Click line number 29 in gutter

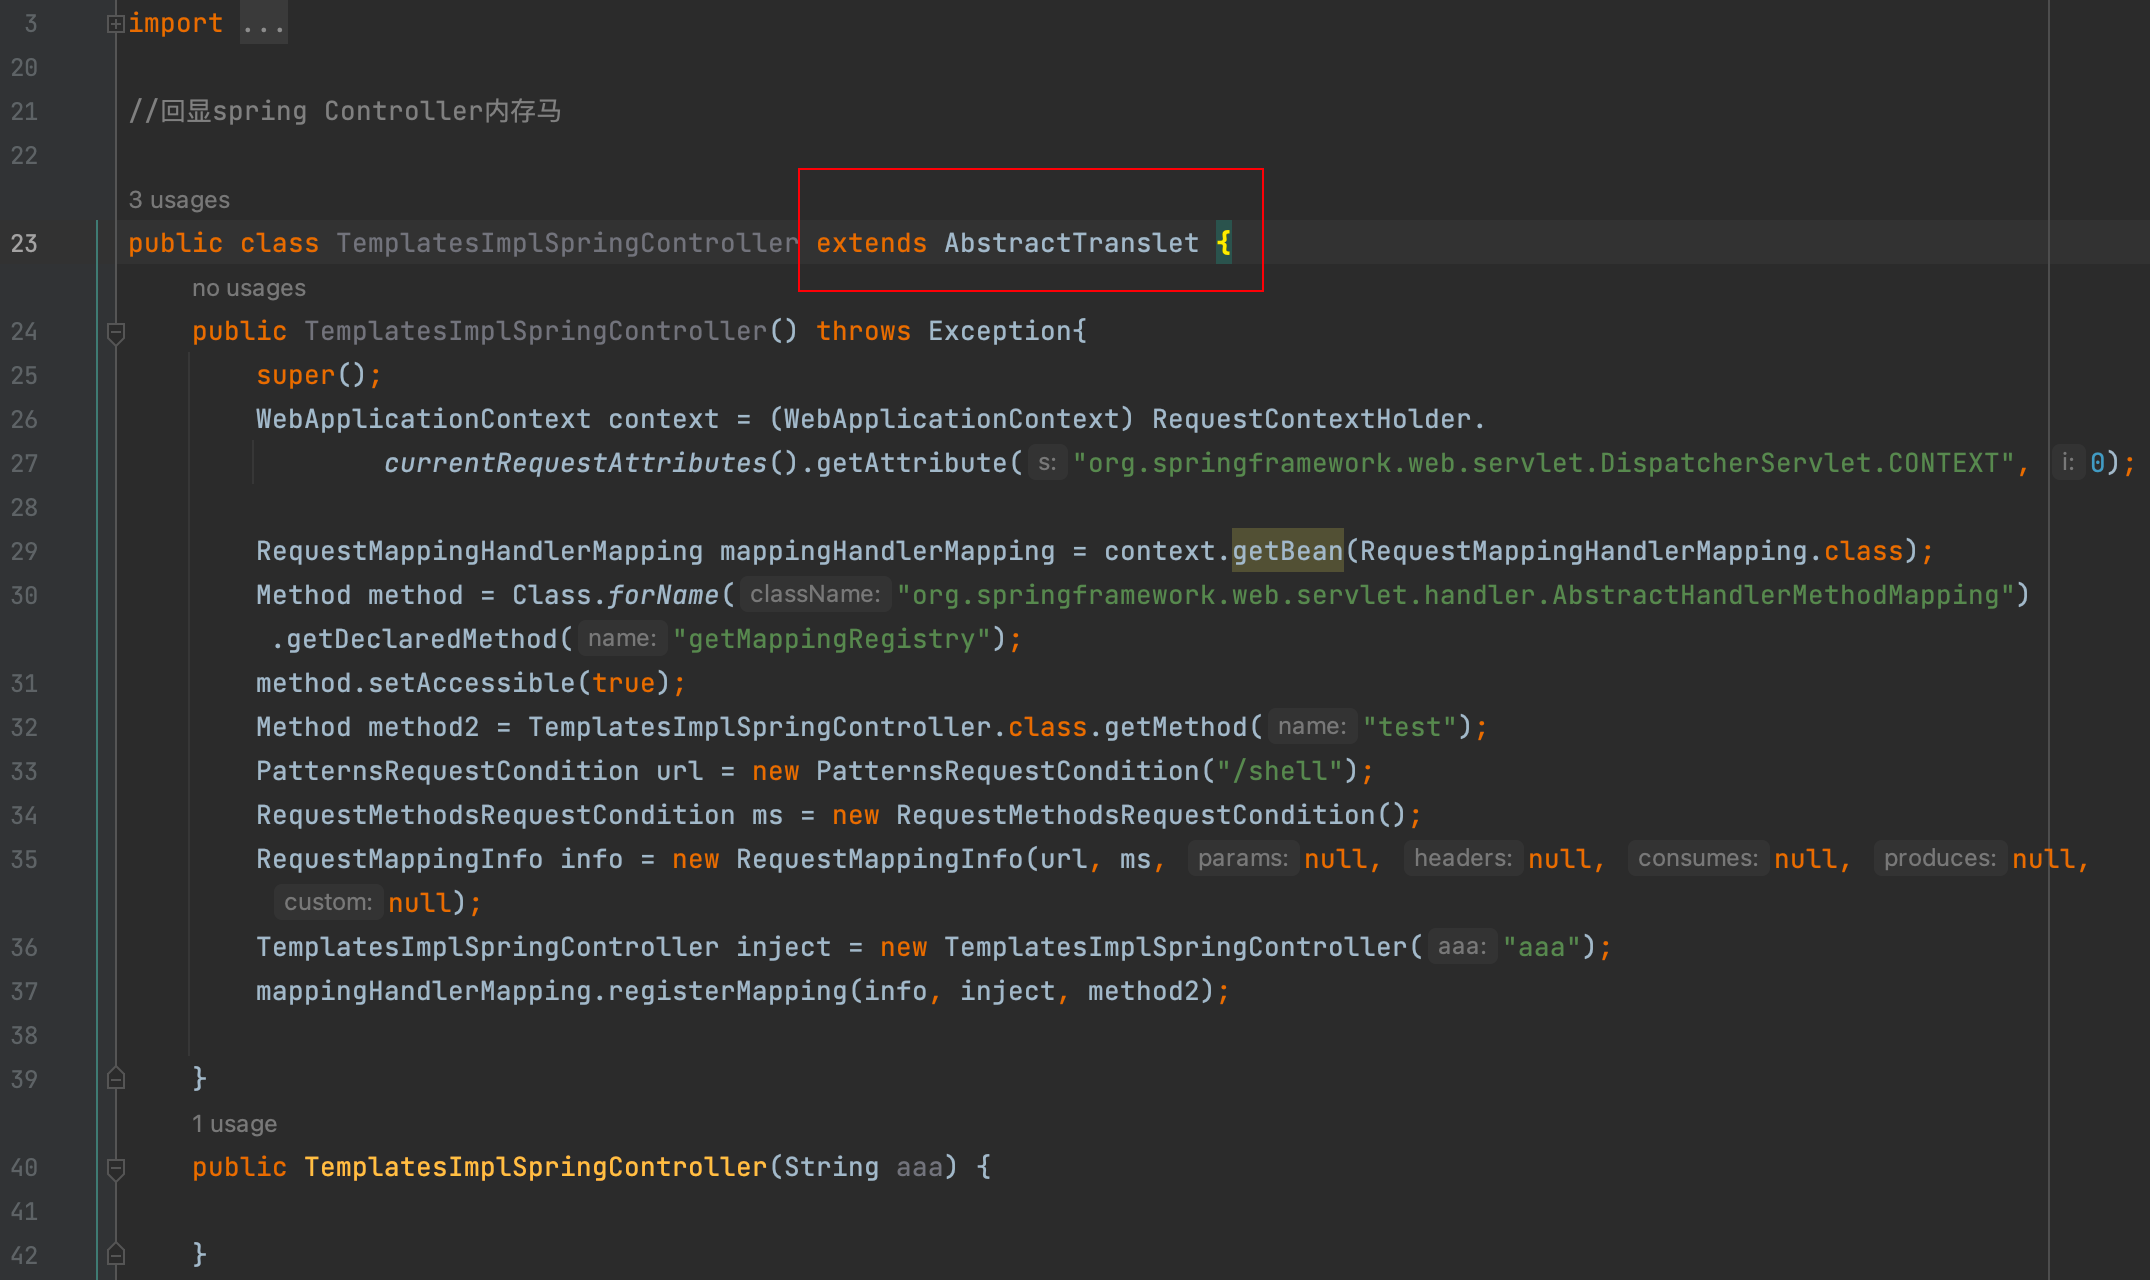(x=24, y=552)
